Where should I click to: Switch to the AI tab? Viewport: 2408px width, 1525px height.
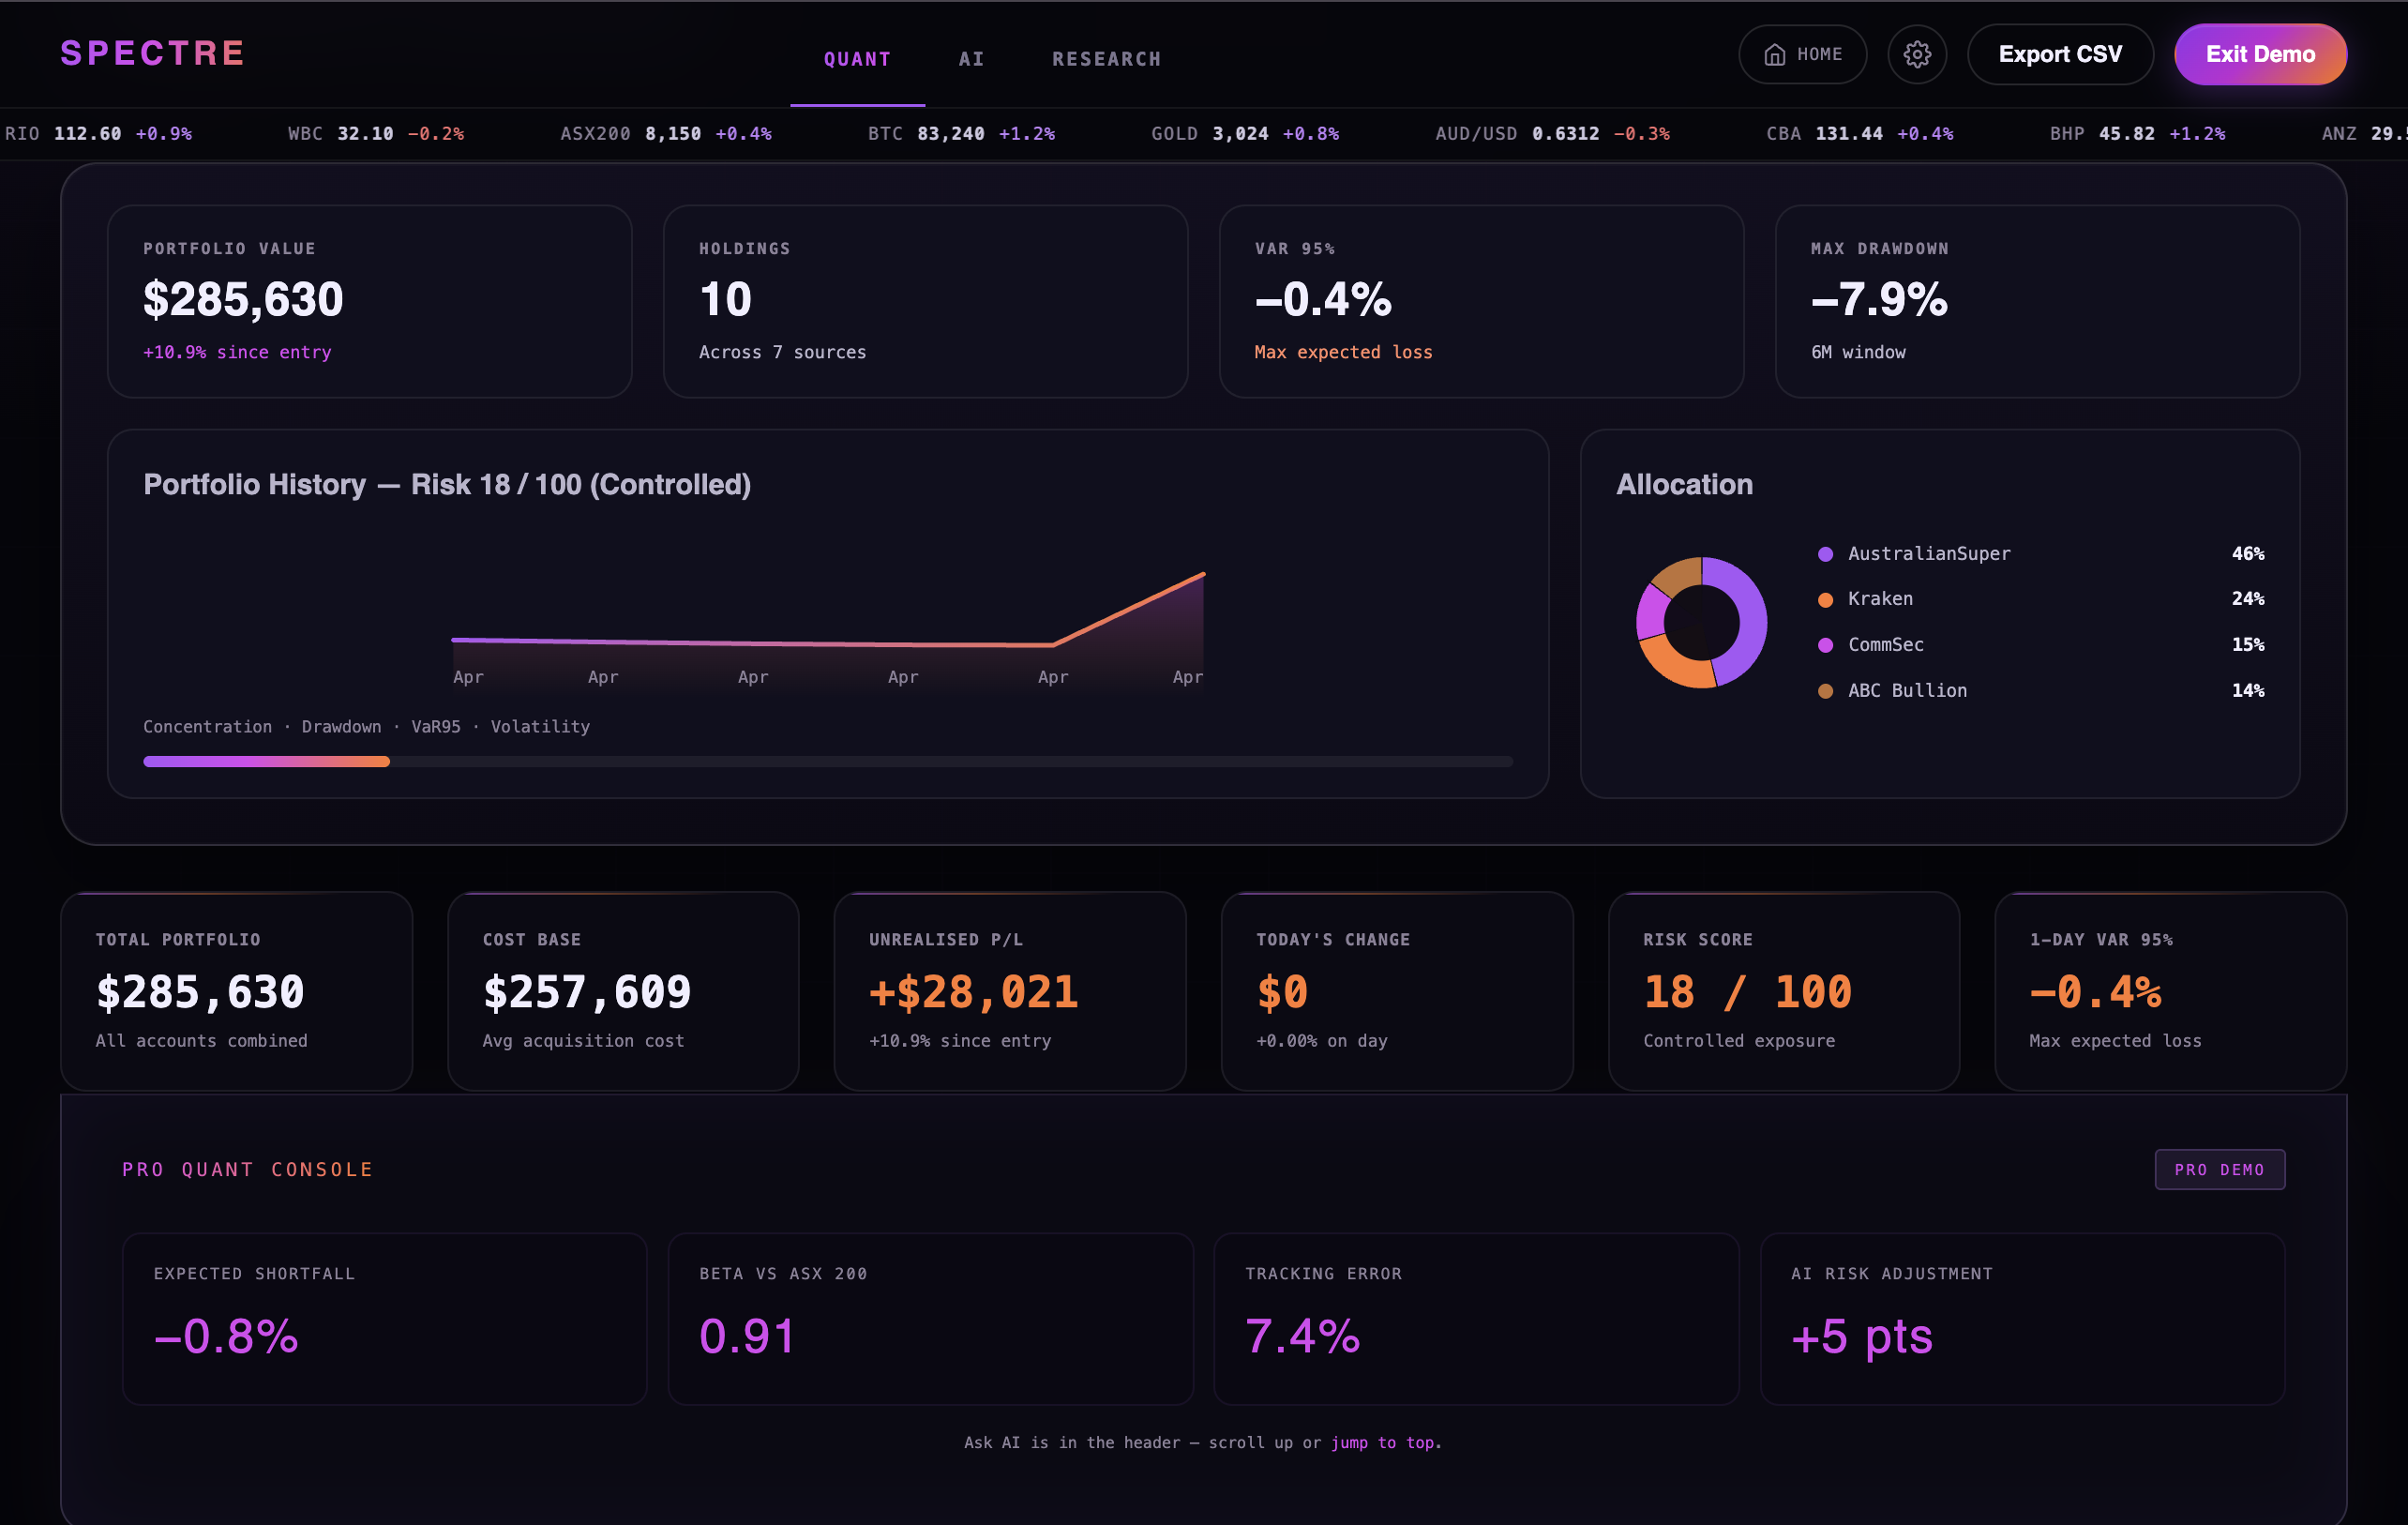tap(971, 59)
